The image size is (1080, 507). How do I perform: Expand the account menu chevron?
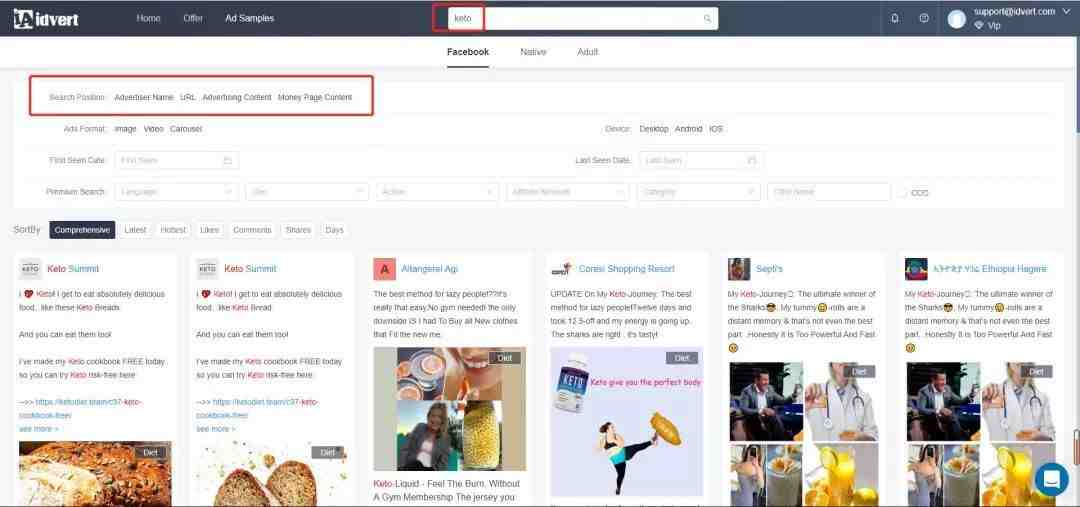click(x=1066, y=12)
